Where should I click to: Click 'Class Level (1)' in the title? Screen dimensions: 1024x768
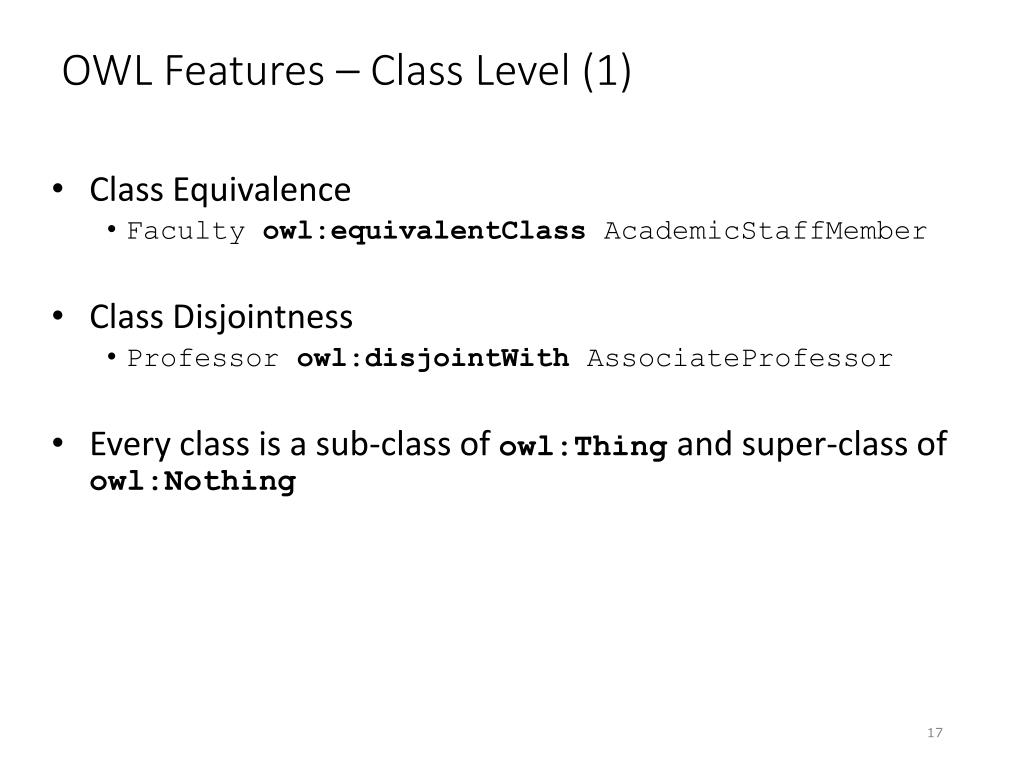(x=502, y=71)
